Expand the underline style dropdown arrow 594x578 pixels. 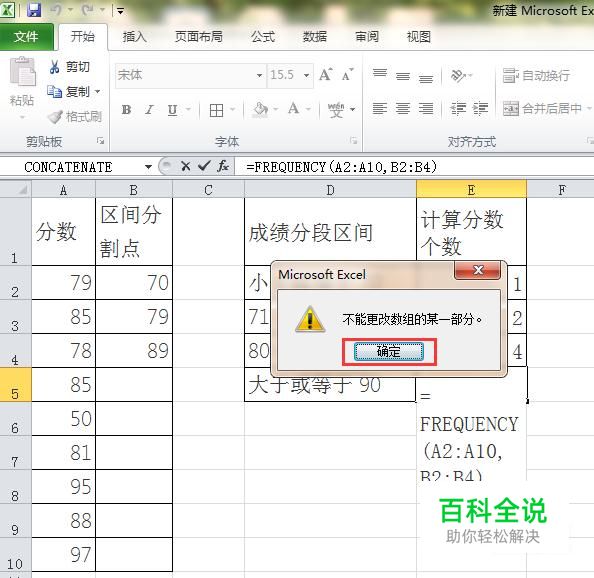188,110
